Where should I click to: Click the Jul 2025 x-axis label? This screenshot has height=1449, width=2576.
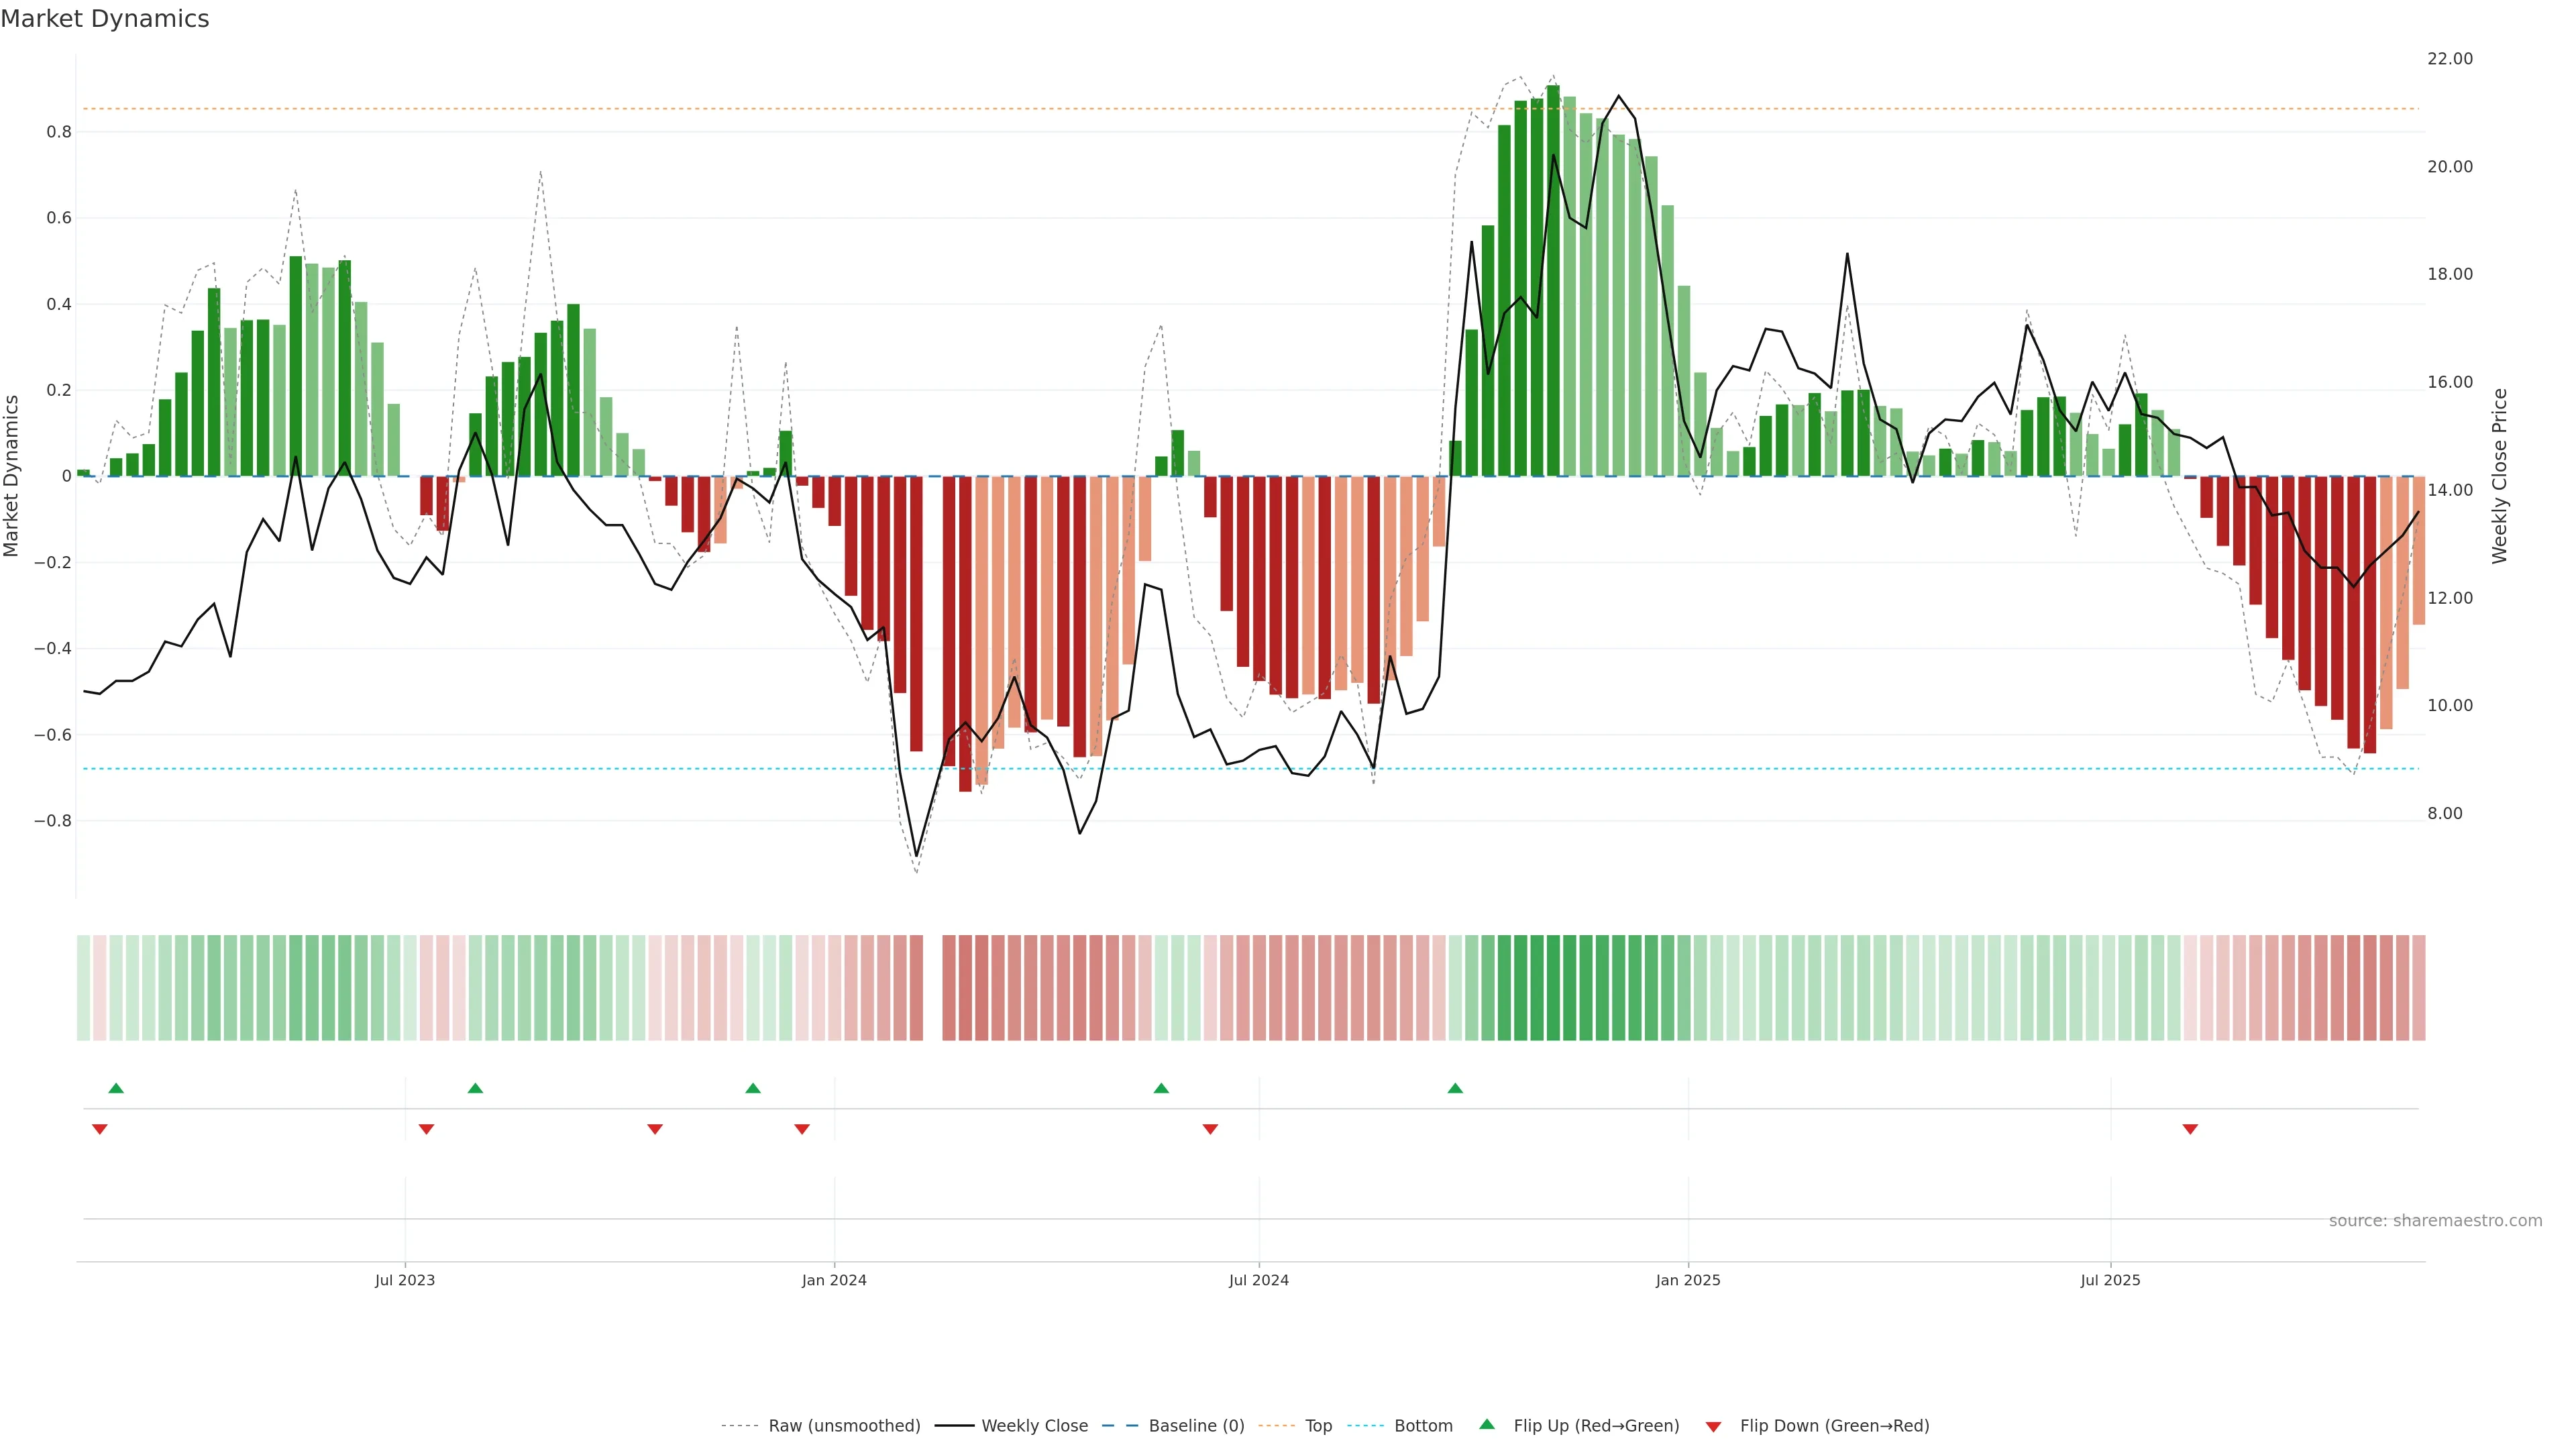click(x=2110, y=1280)
